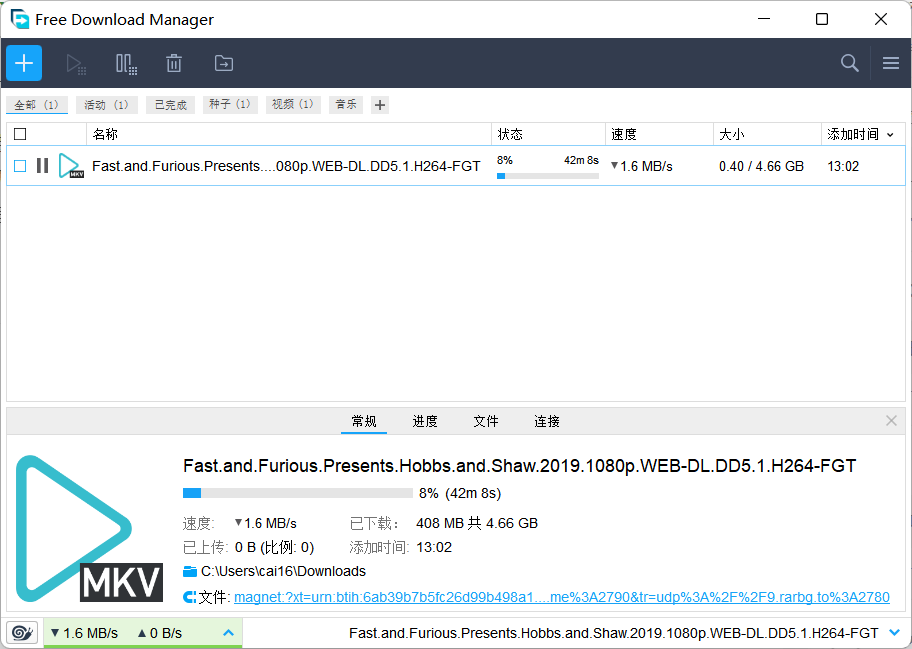912x649 pixels.
Task: Click the C:\Users\cai16\Downloads path
Action: (283, 571)
